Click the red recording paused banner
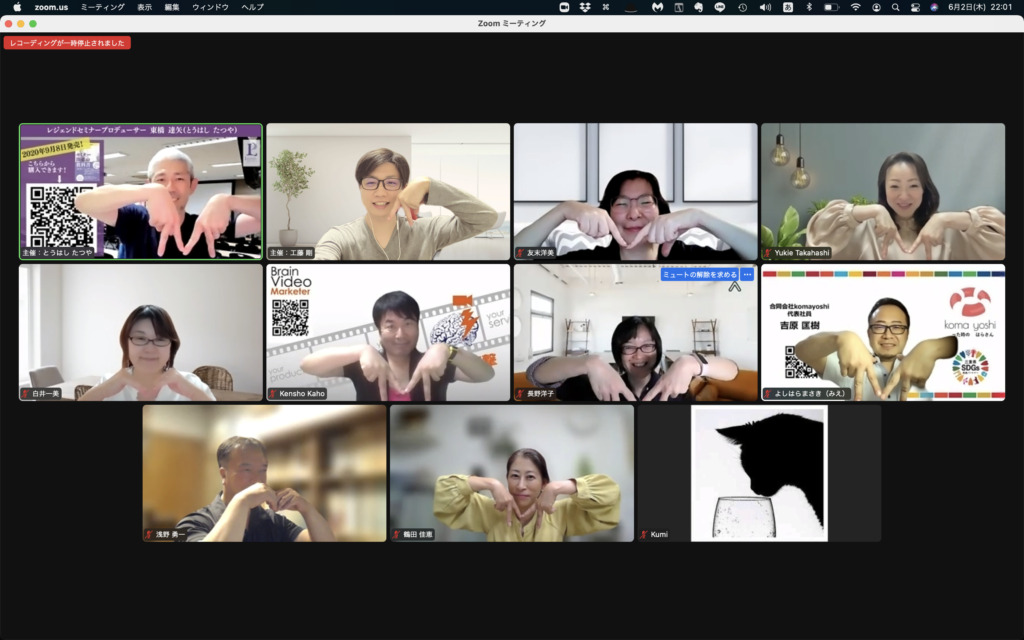The image size is (1024, 640). 67,43
